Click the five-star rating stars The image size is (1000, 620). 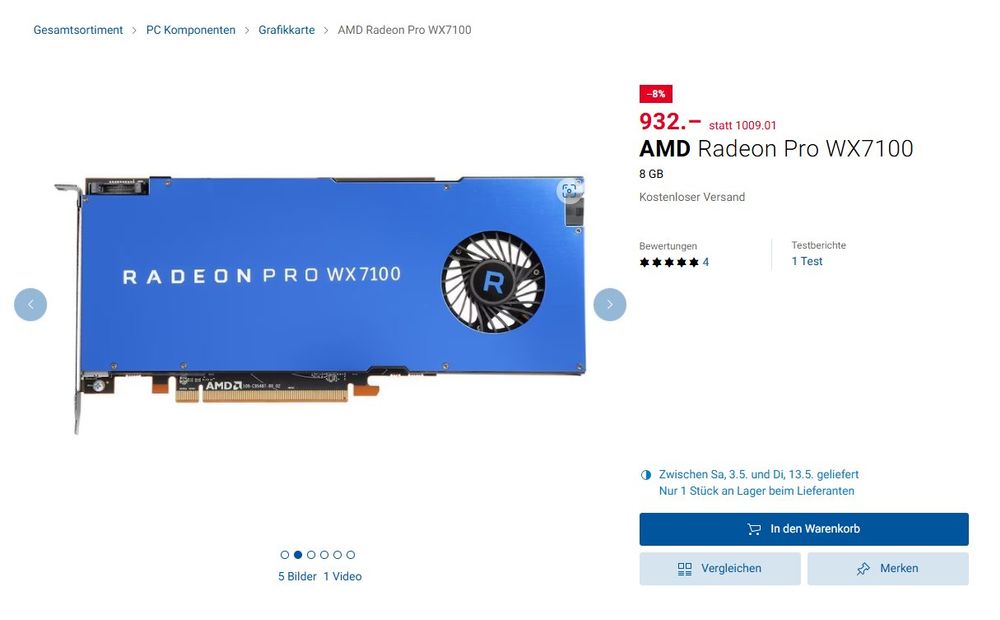tap(669, 262)
